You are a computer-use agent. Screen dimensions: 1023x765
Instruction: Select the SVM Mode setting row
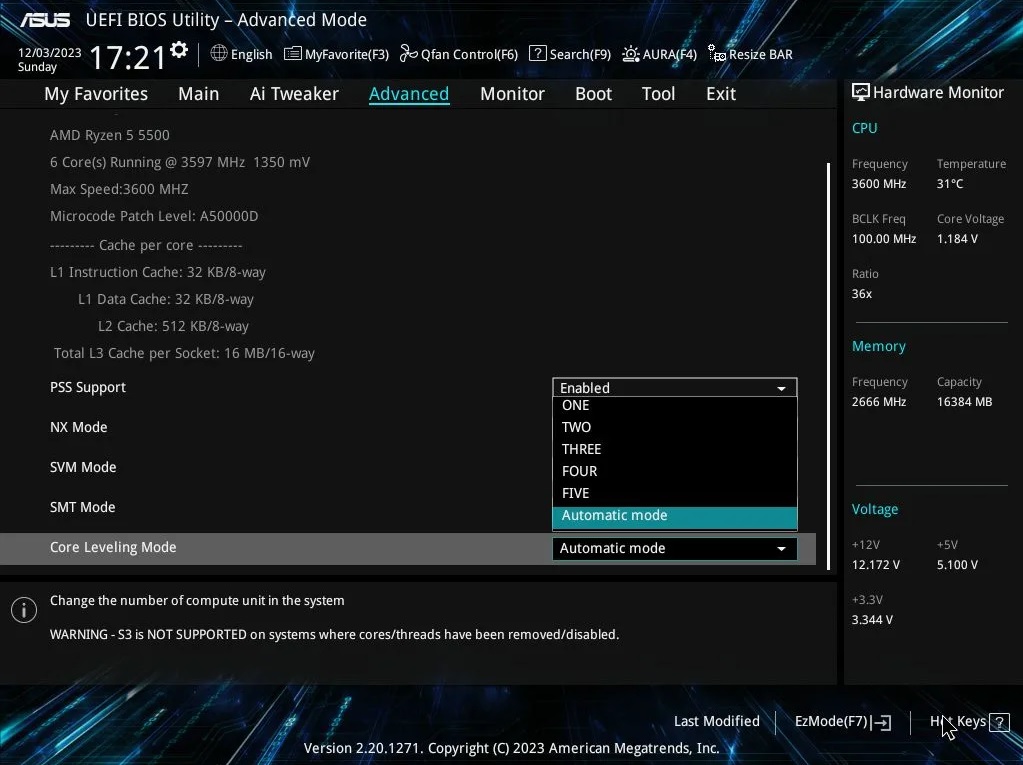point(83,467)
